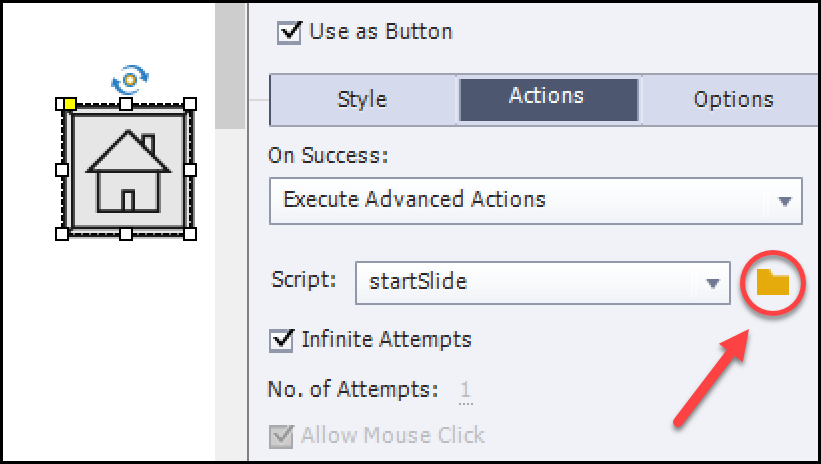Click the bottom-middle resize handle of shape

pyautogui.click(x=126, y=234)
